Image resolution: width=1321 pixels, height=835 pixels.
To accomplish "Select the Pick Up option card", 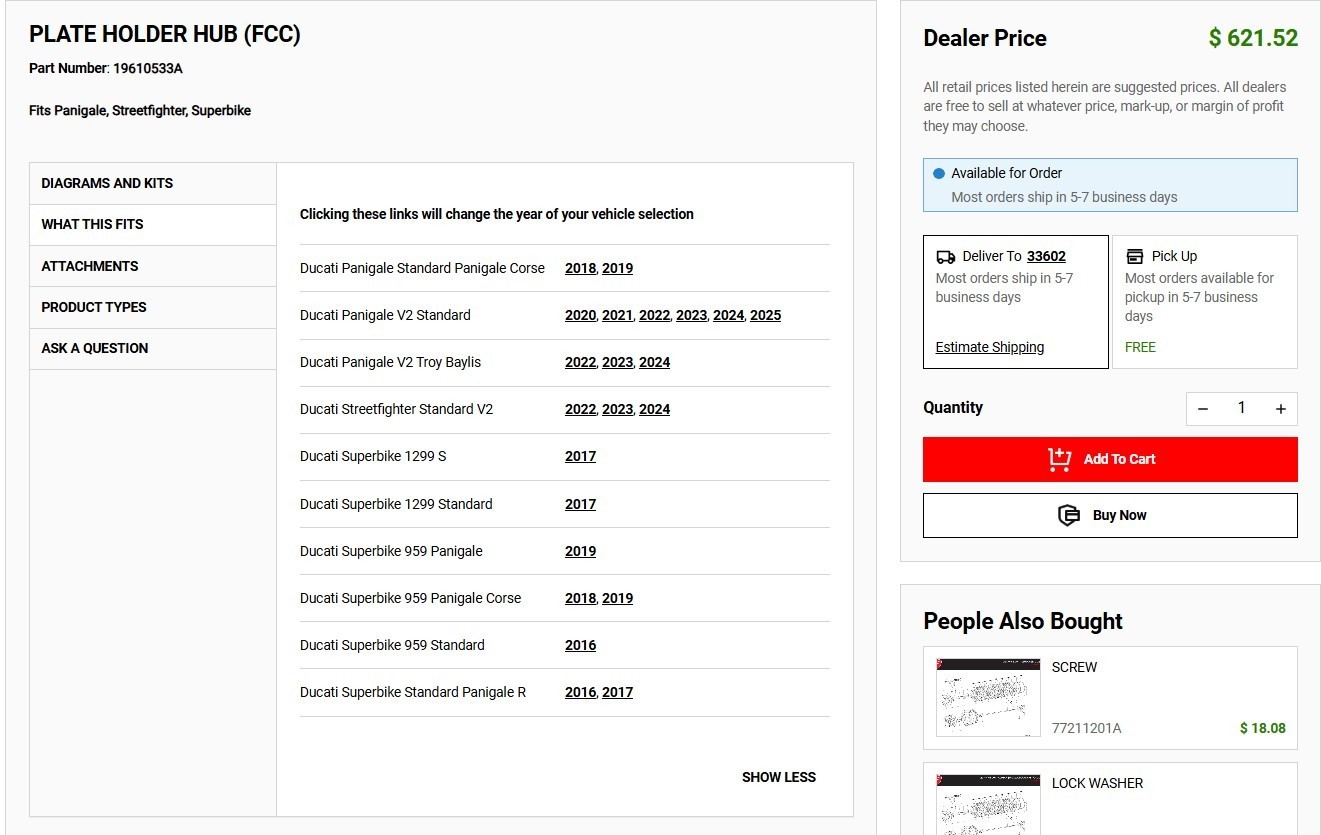I will [1205, 302].
